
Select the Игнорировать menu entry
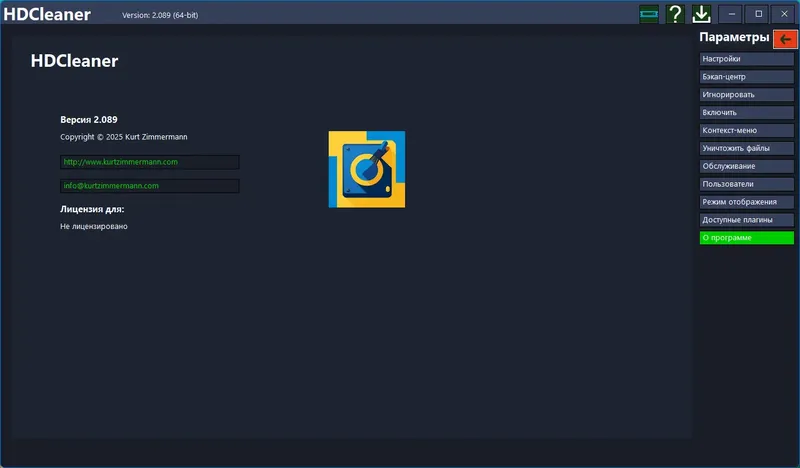(746, 94)
